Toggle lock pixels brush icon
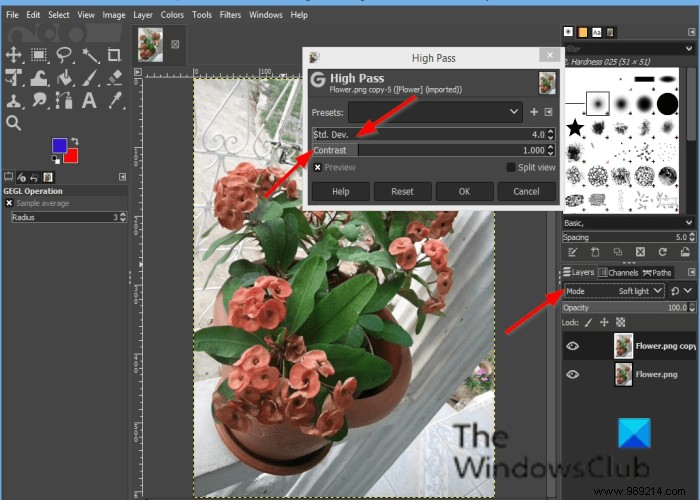Image resolution: width=700 pixels, height=500 pixels. pyautogui.click(x=589, y=322)
